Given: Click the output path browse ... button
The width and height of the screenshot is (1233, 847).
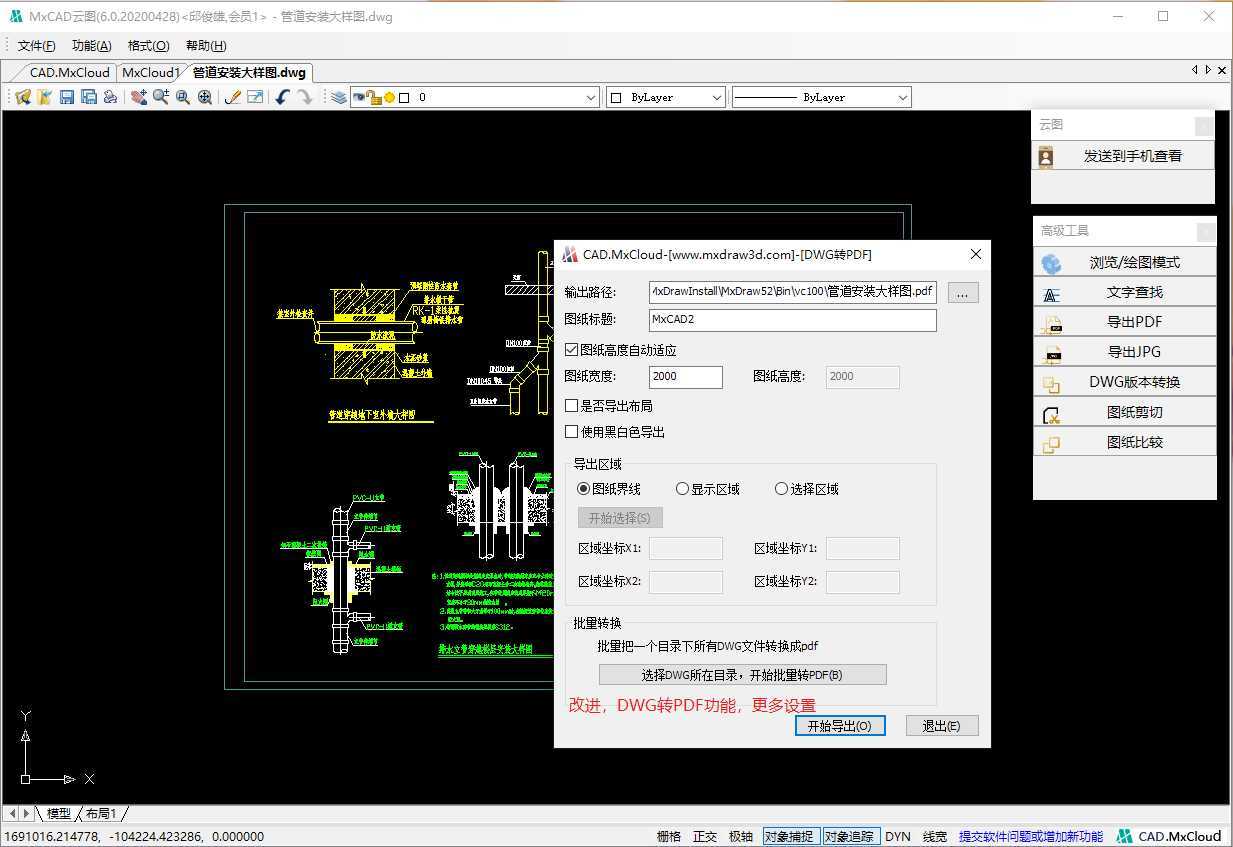Looking at the screenshot, I should coord(962,293).
